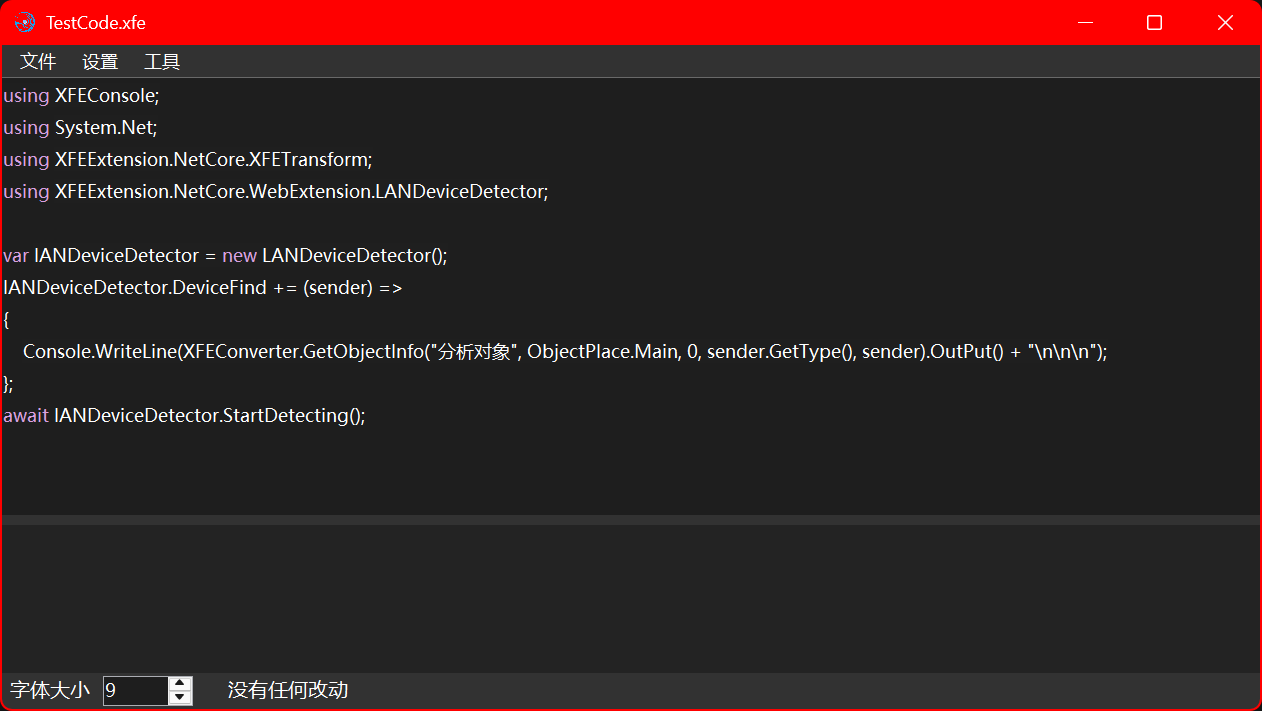Screen dimensions: 1262x711
Task: Increase font size using the up stepper arrow
Action: pos(179,684)
